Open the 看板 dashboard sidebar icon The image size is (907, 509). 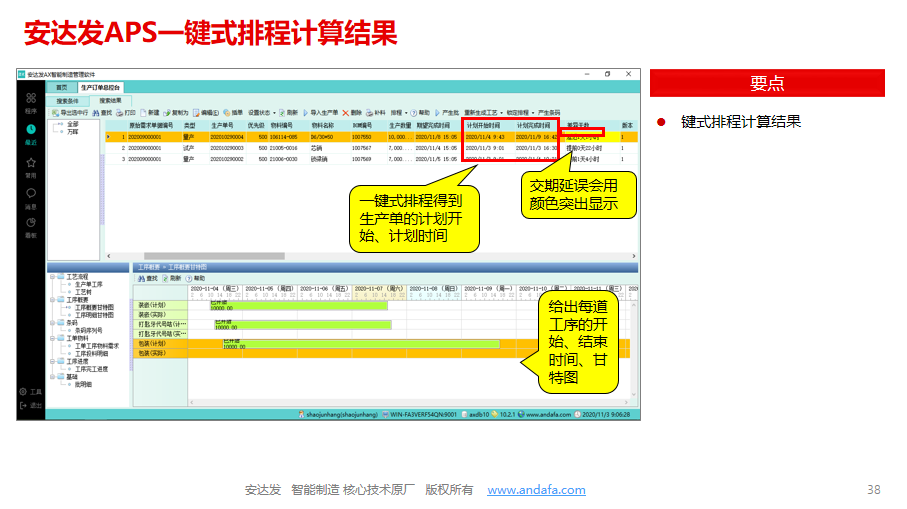click(31, 223)
